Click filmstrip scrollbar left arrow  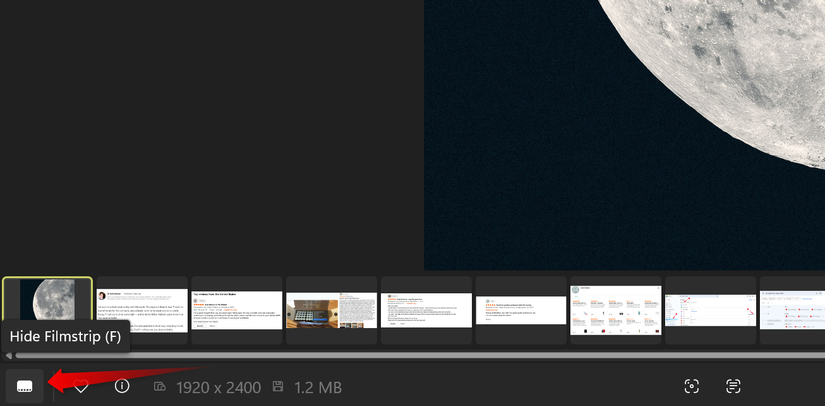8,356
